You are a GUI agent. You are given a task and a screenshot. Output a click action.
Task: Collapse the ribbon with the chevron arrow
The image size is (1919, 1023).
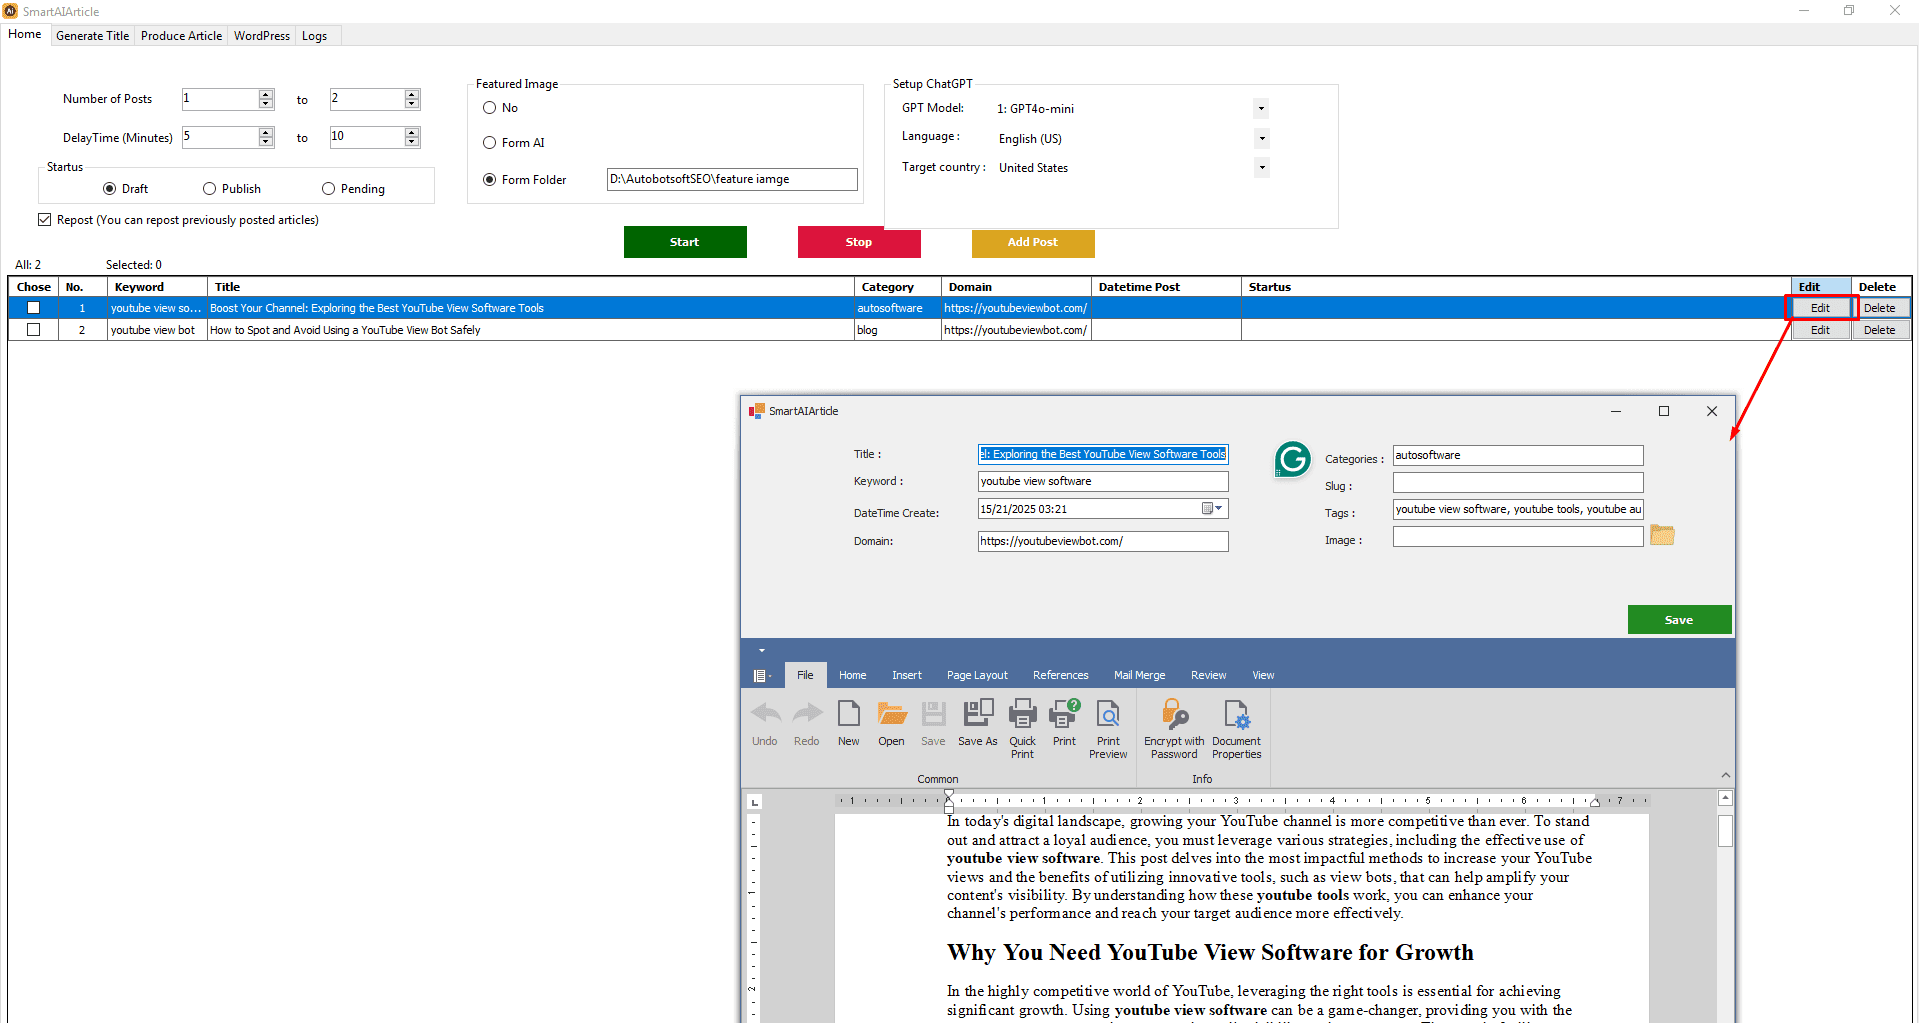point(1726,775)
